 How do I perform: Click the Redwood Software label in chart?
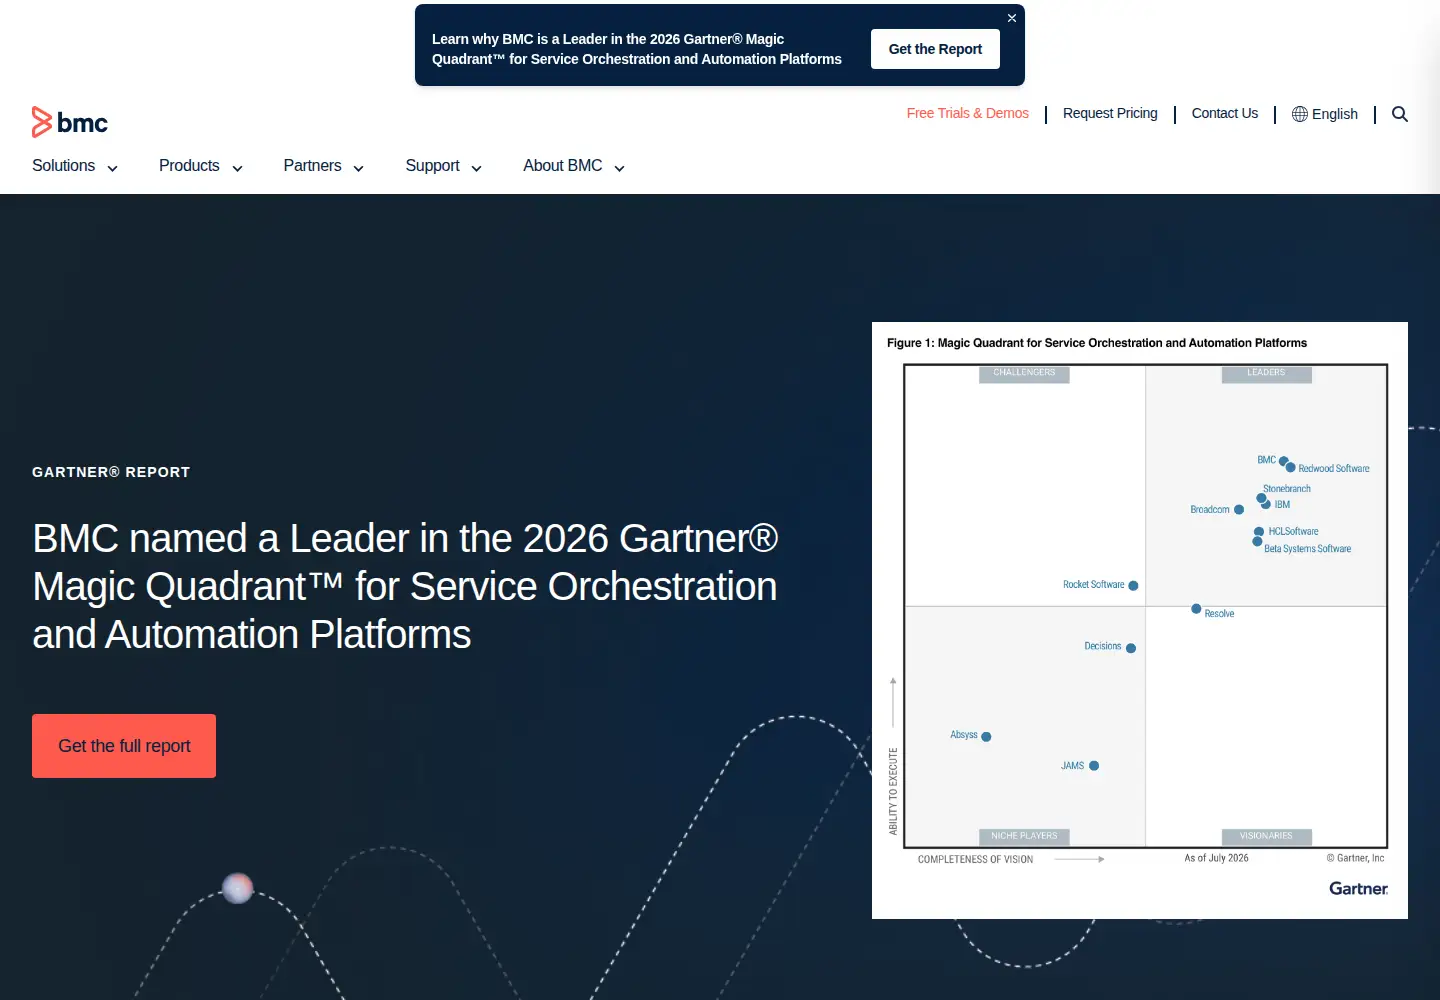pos(1334,469)
